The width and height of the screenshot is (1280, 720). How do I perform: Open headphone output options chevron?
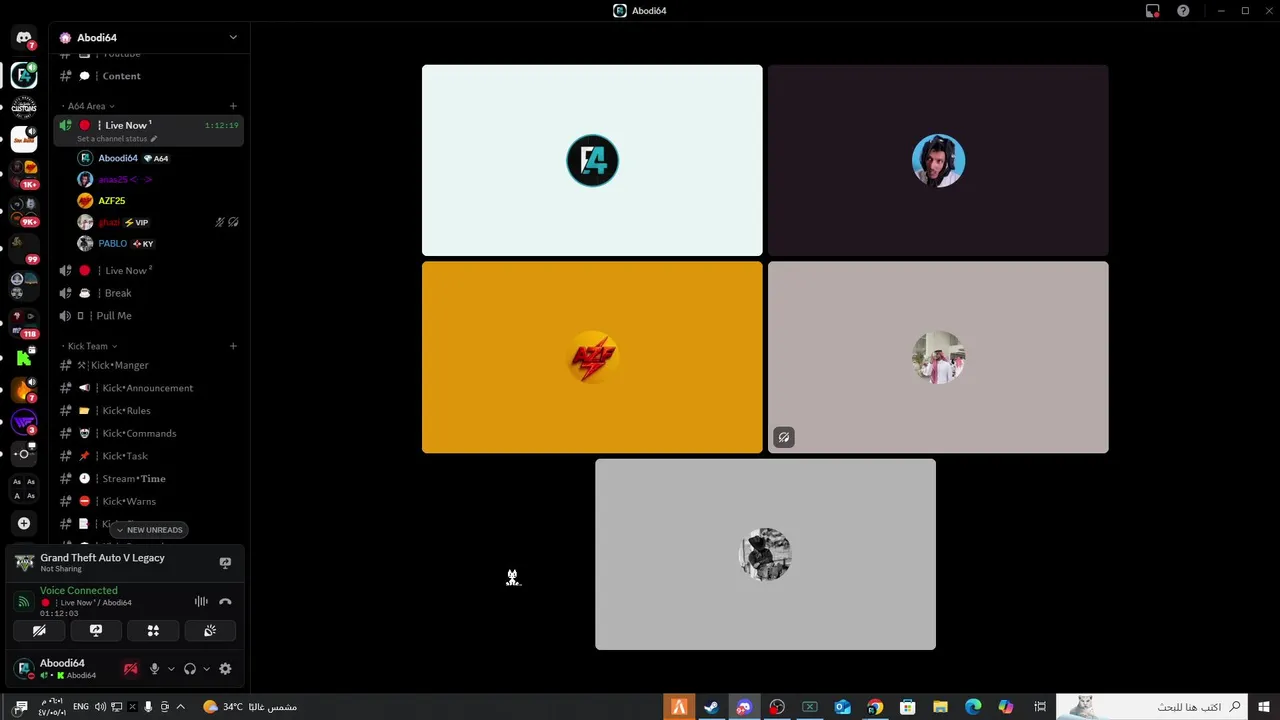[x=207, y=669]
